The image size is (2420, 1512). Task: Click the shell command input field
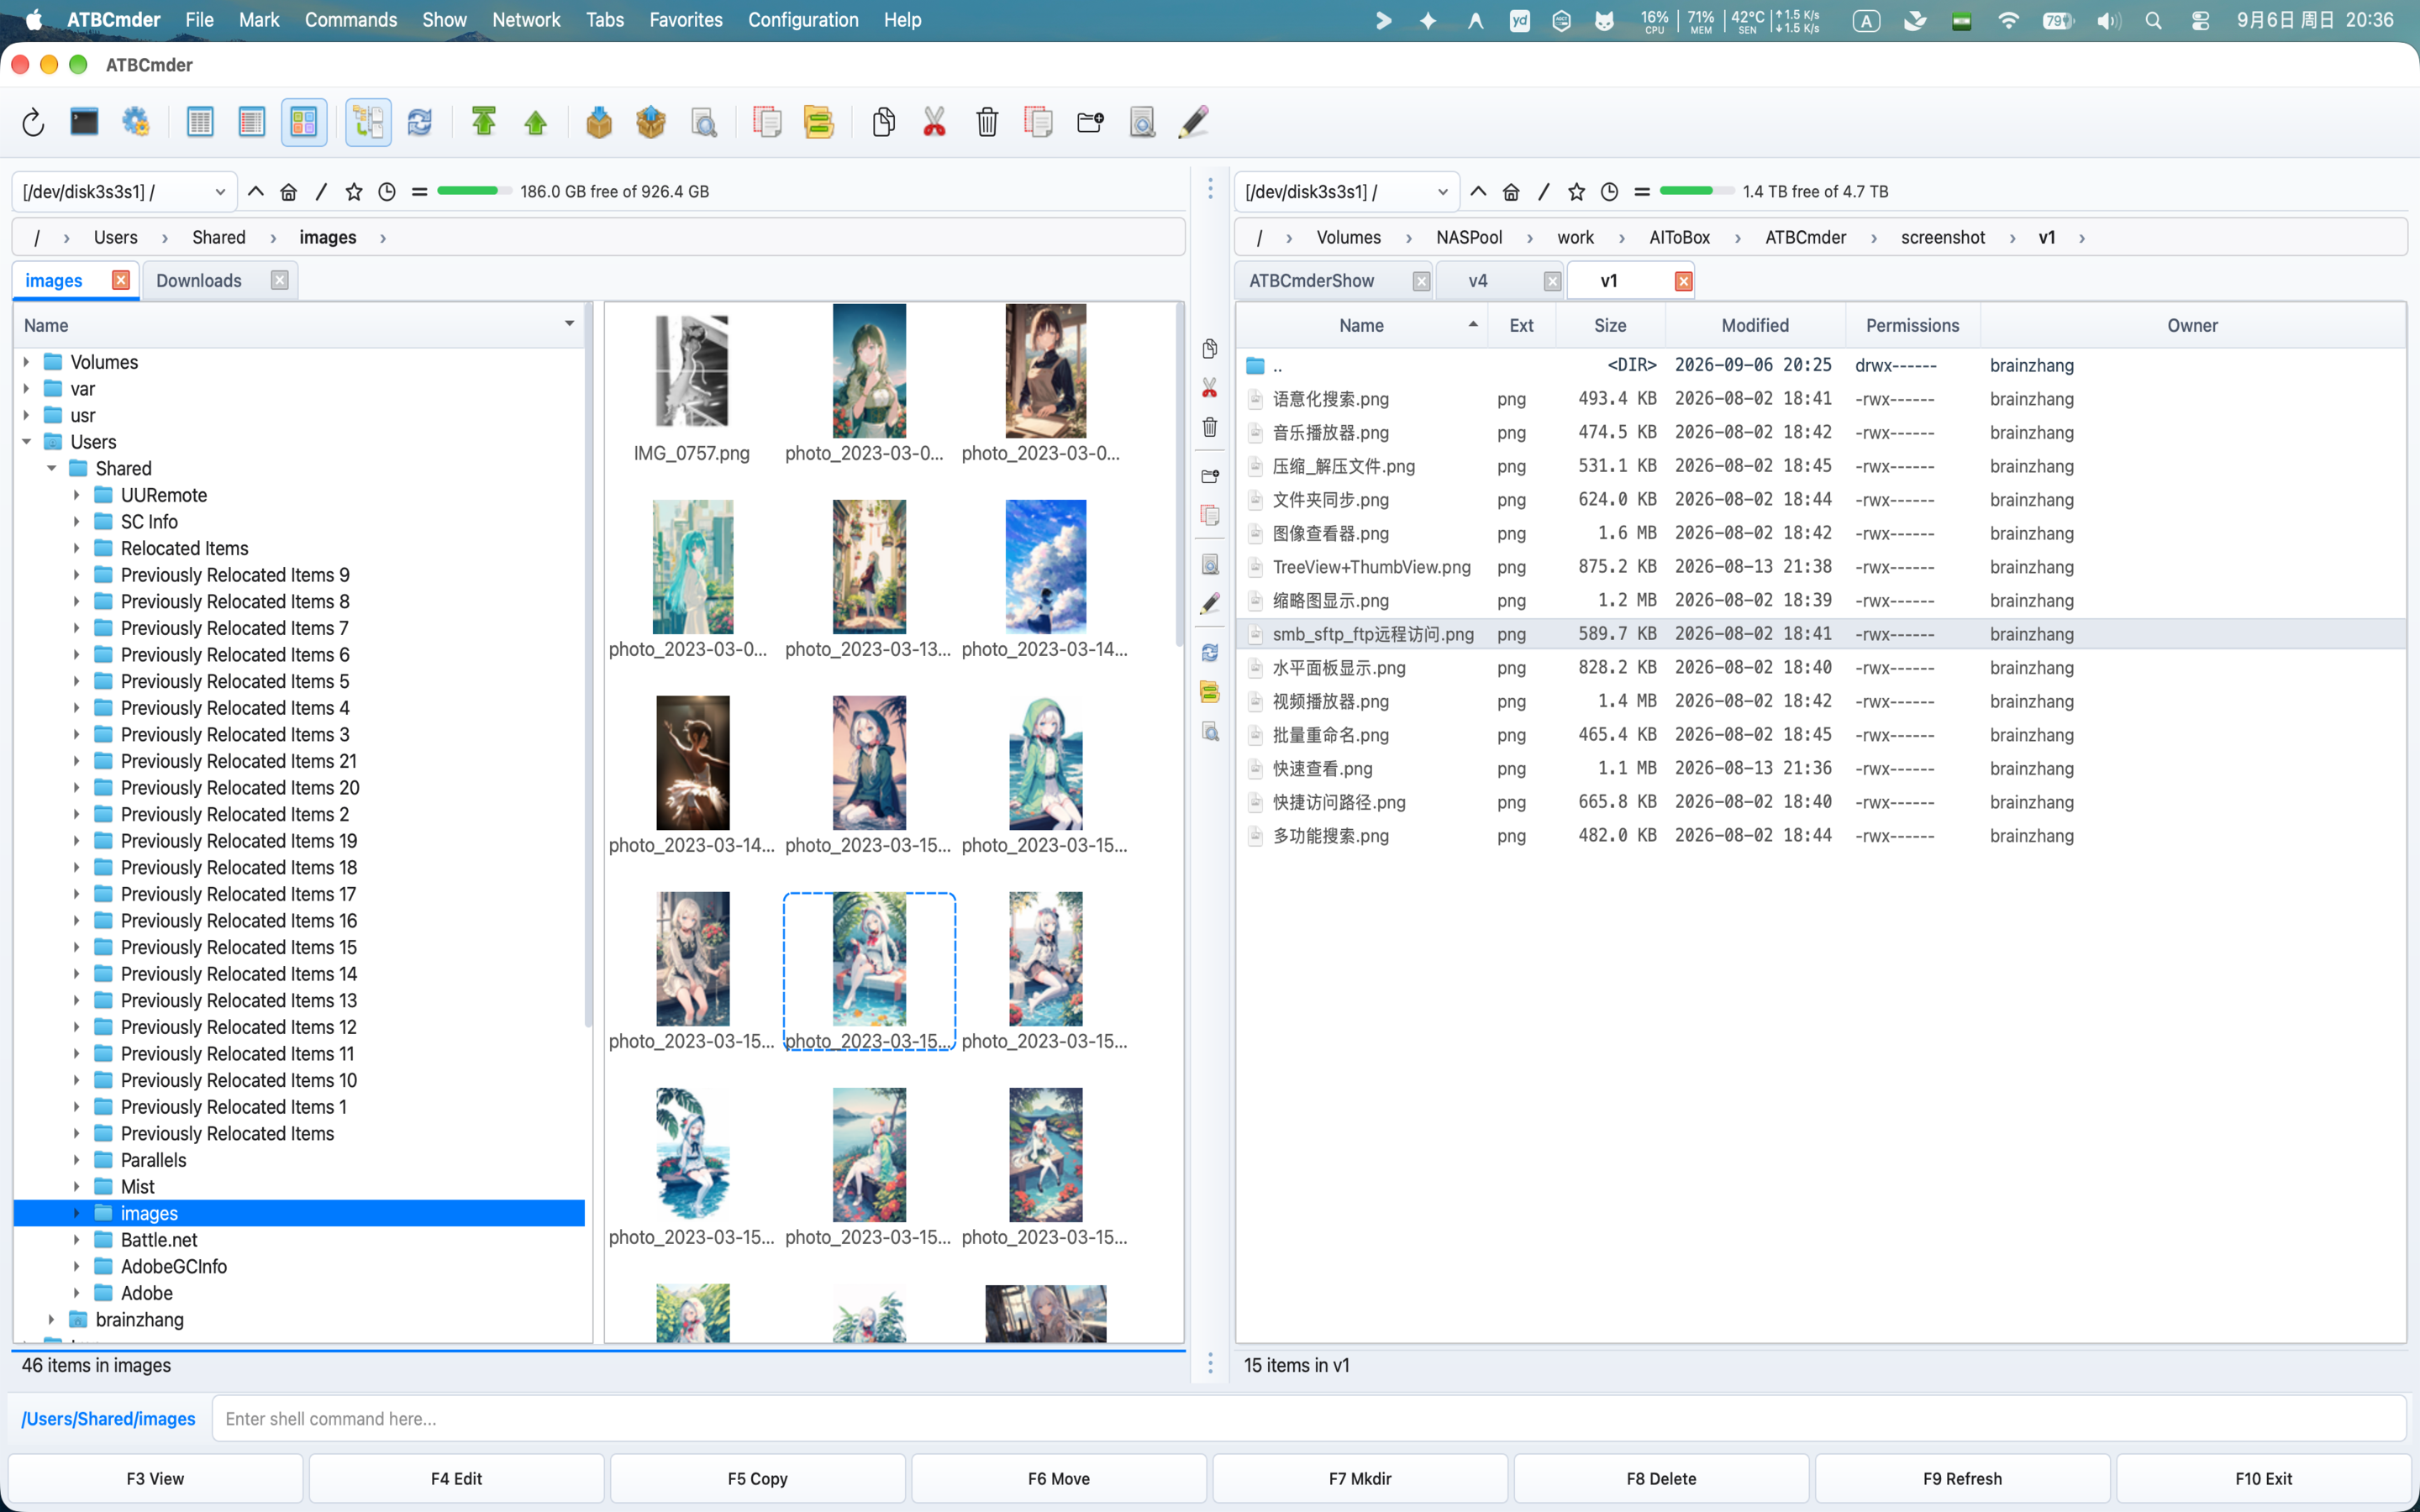1309,1418
